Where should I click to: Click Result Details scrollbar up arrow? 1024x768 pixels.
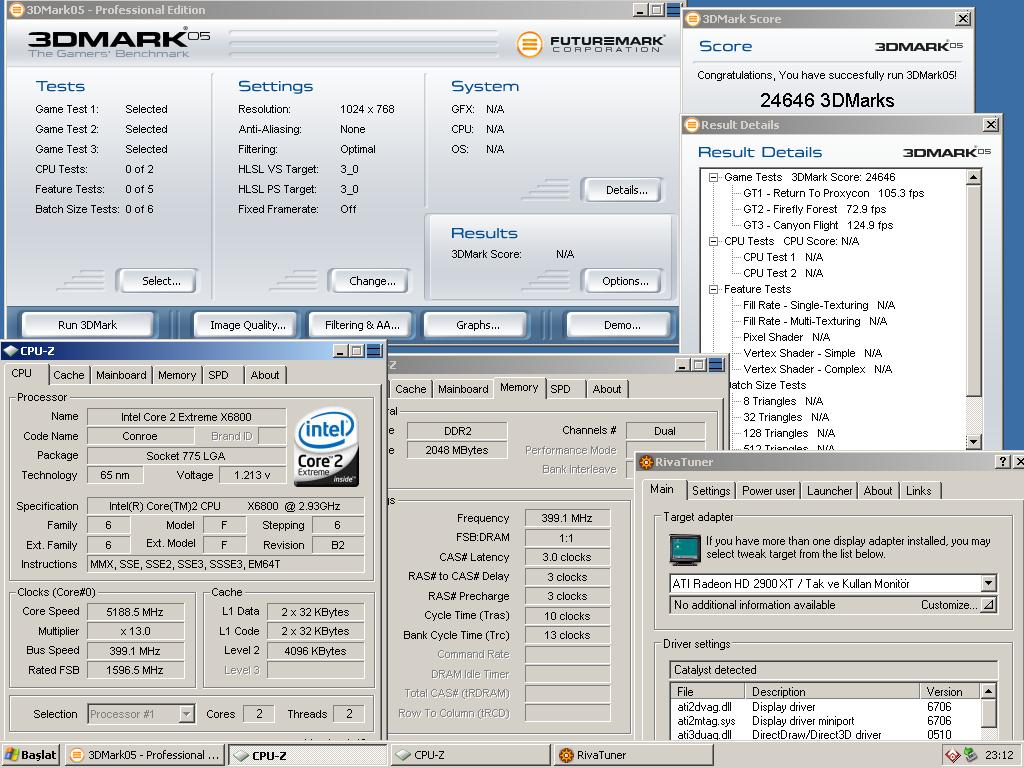(974, 178)
